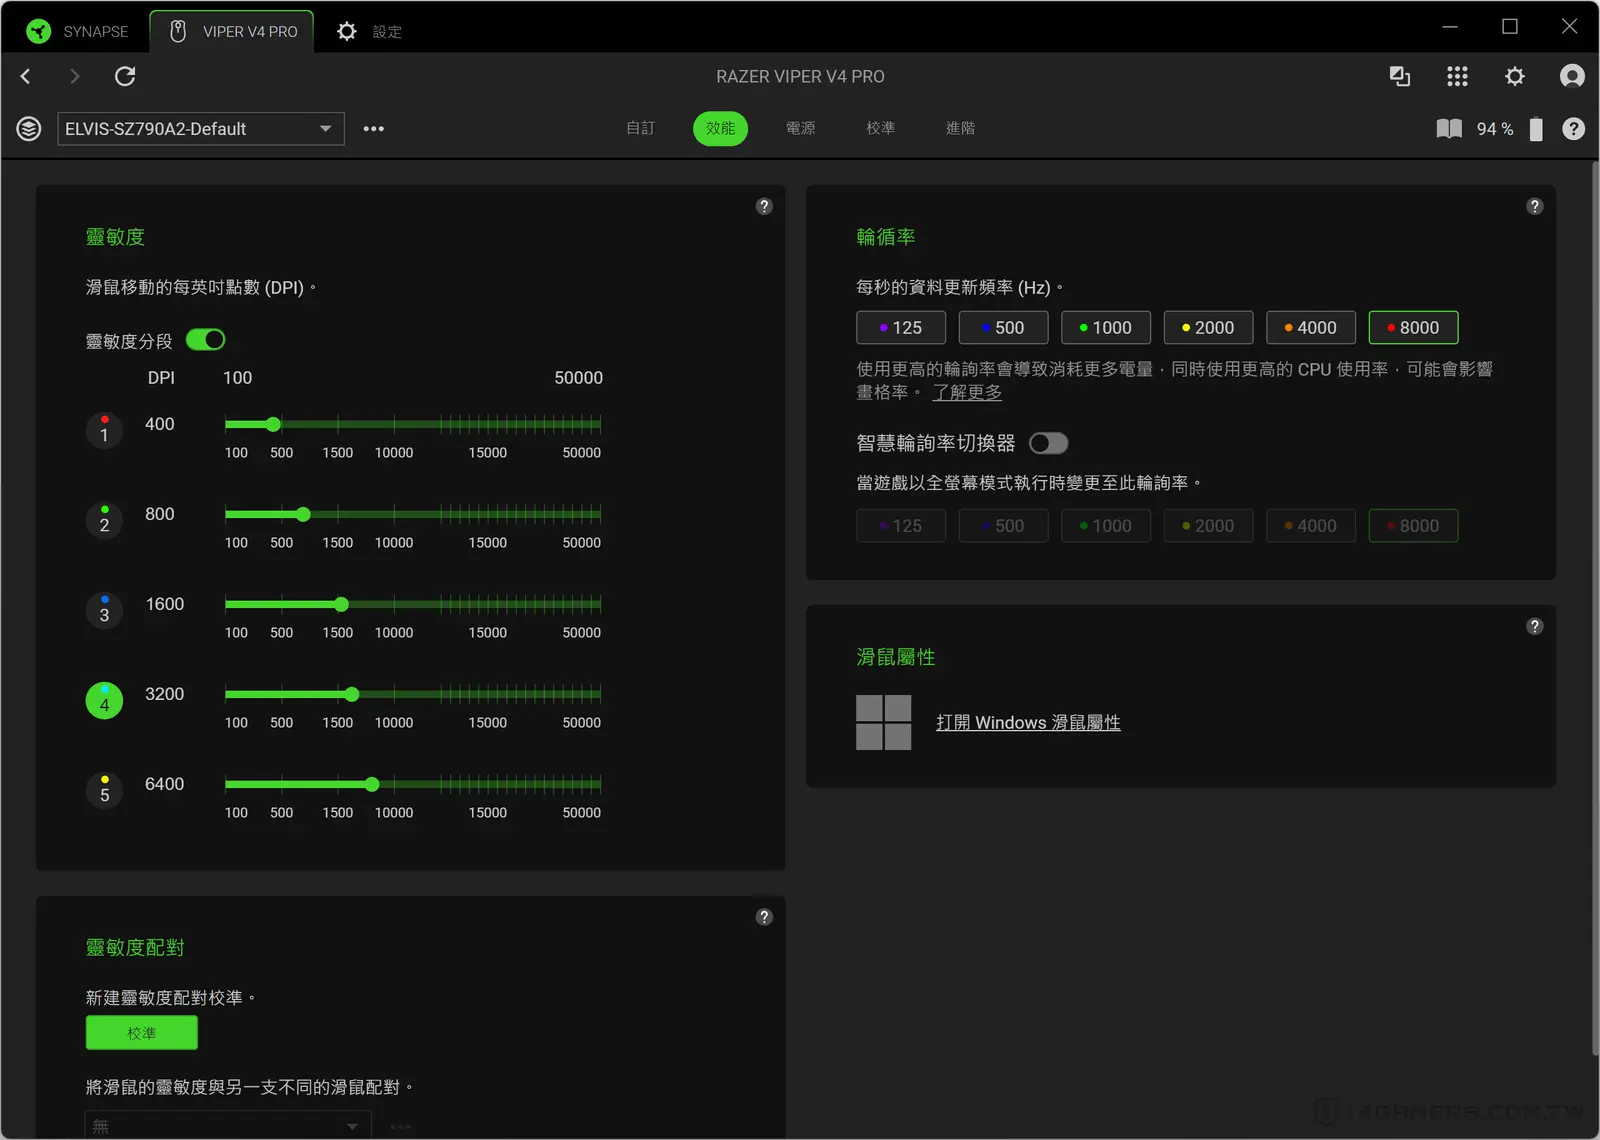
Task: Edit the 3200 DPI value
Action: [165, 694]
